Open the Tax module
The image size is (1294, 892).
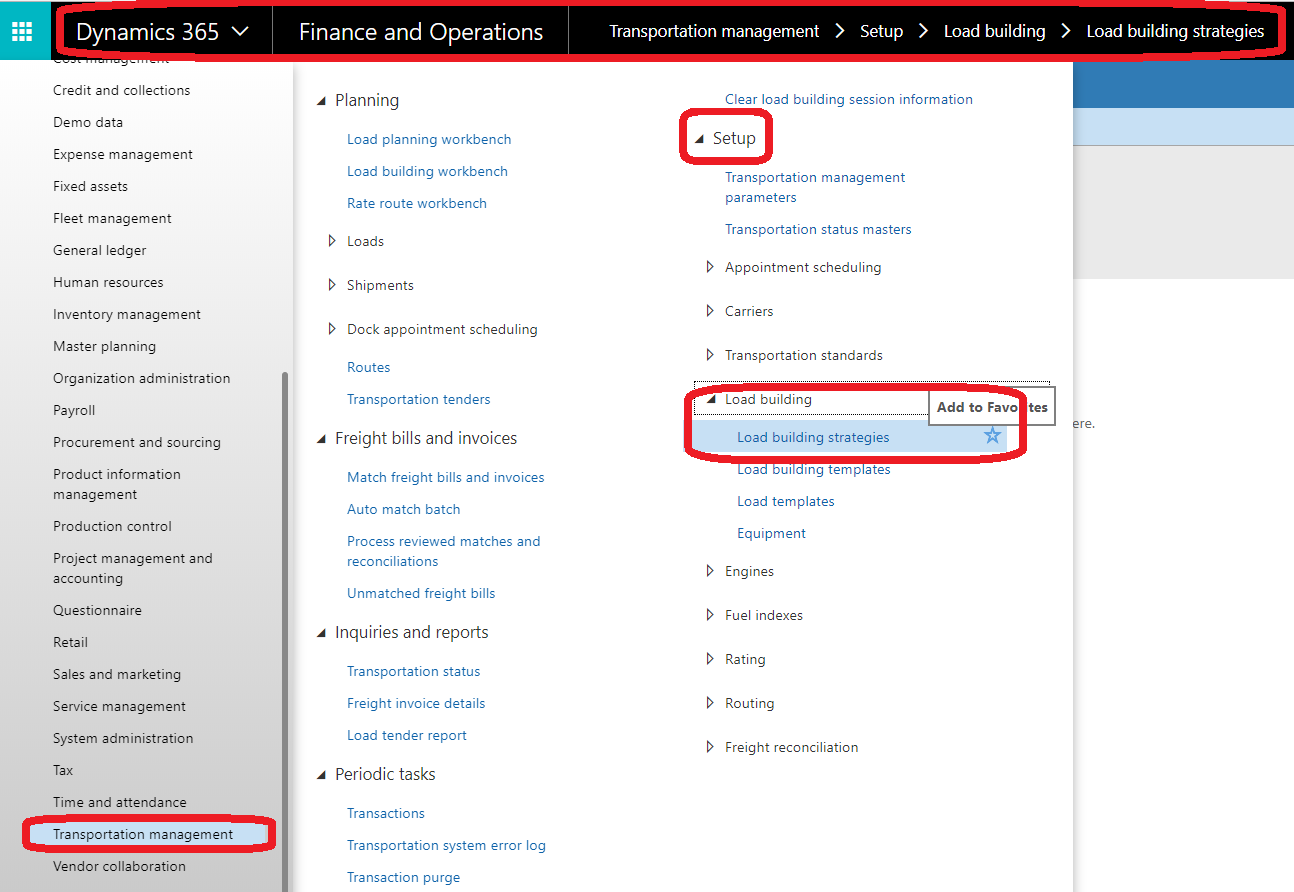(63, 770)
